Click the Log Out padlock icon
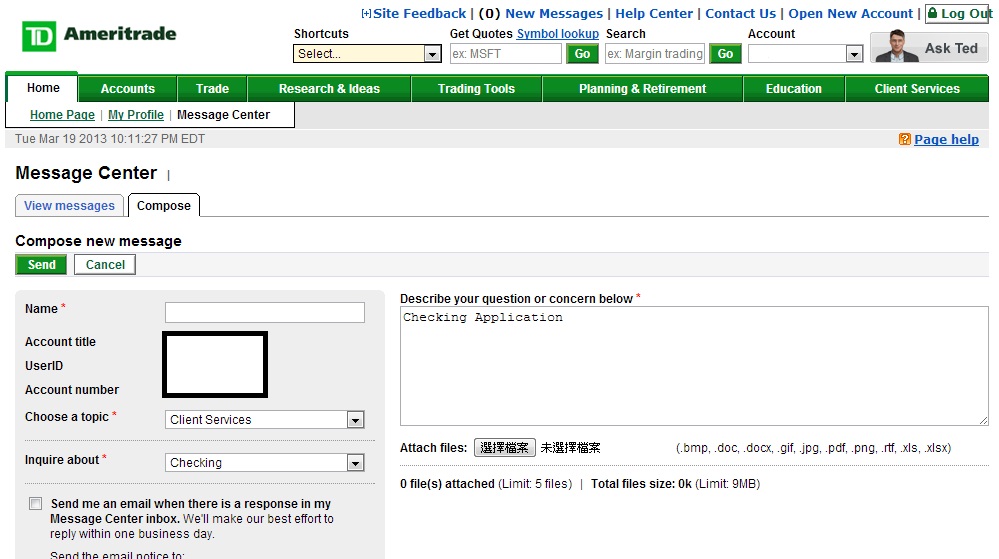 point(933,13)
